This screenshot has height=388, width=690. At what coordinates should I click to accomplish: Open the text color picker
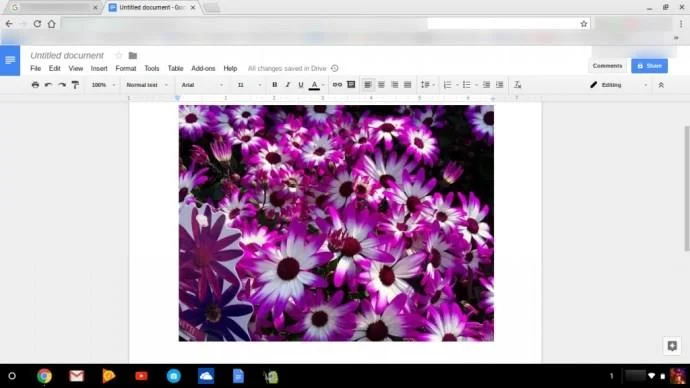click(x=314, y=85)
